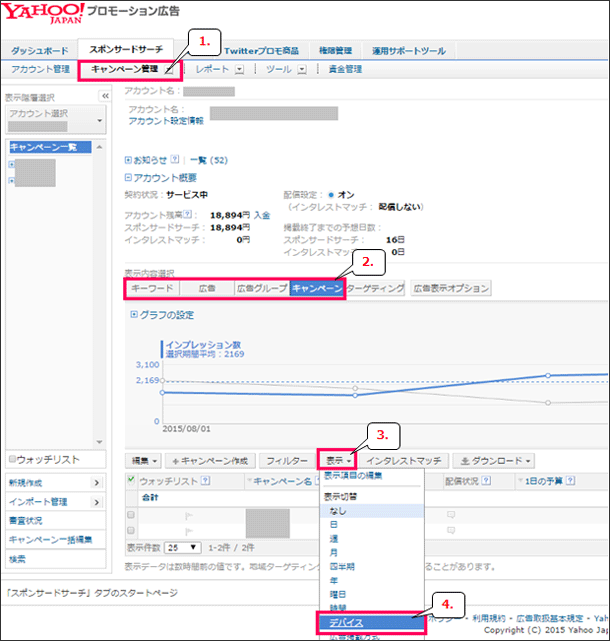The image size is (610, 641).
Task: Click the flag icon in second campaign row
Action: (x=188, y=531)
